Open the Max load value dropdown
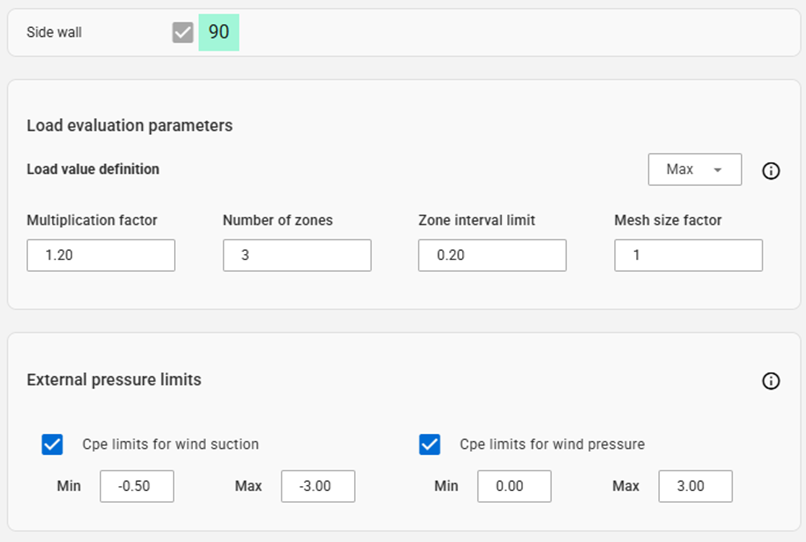This screenshot has width=806, height=542. (694, 169)
